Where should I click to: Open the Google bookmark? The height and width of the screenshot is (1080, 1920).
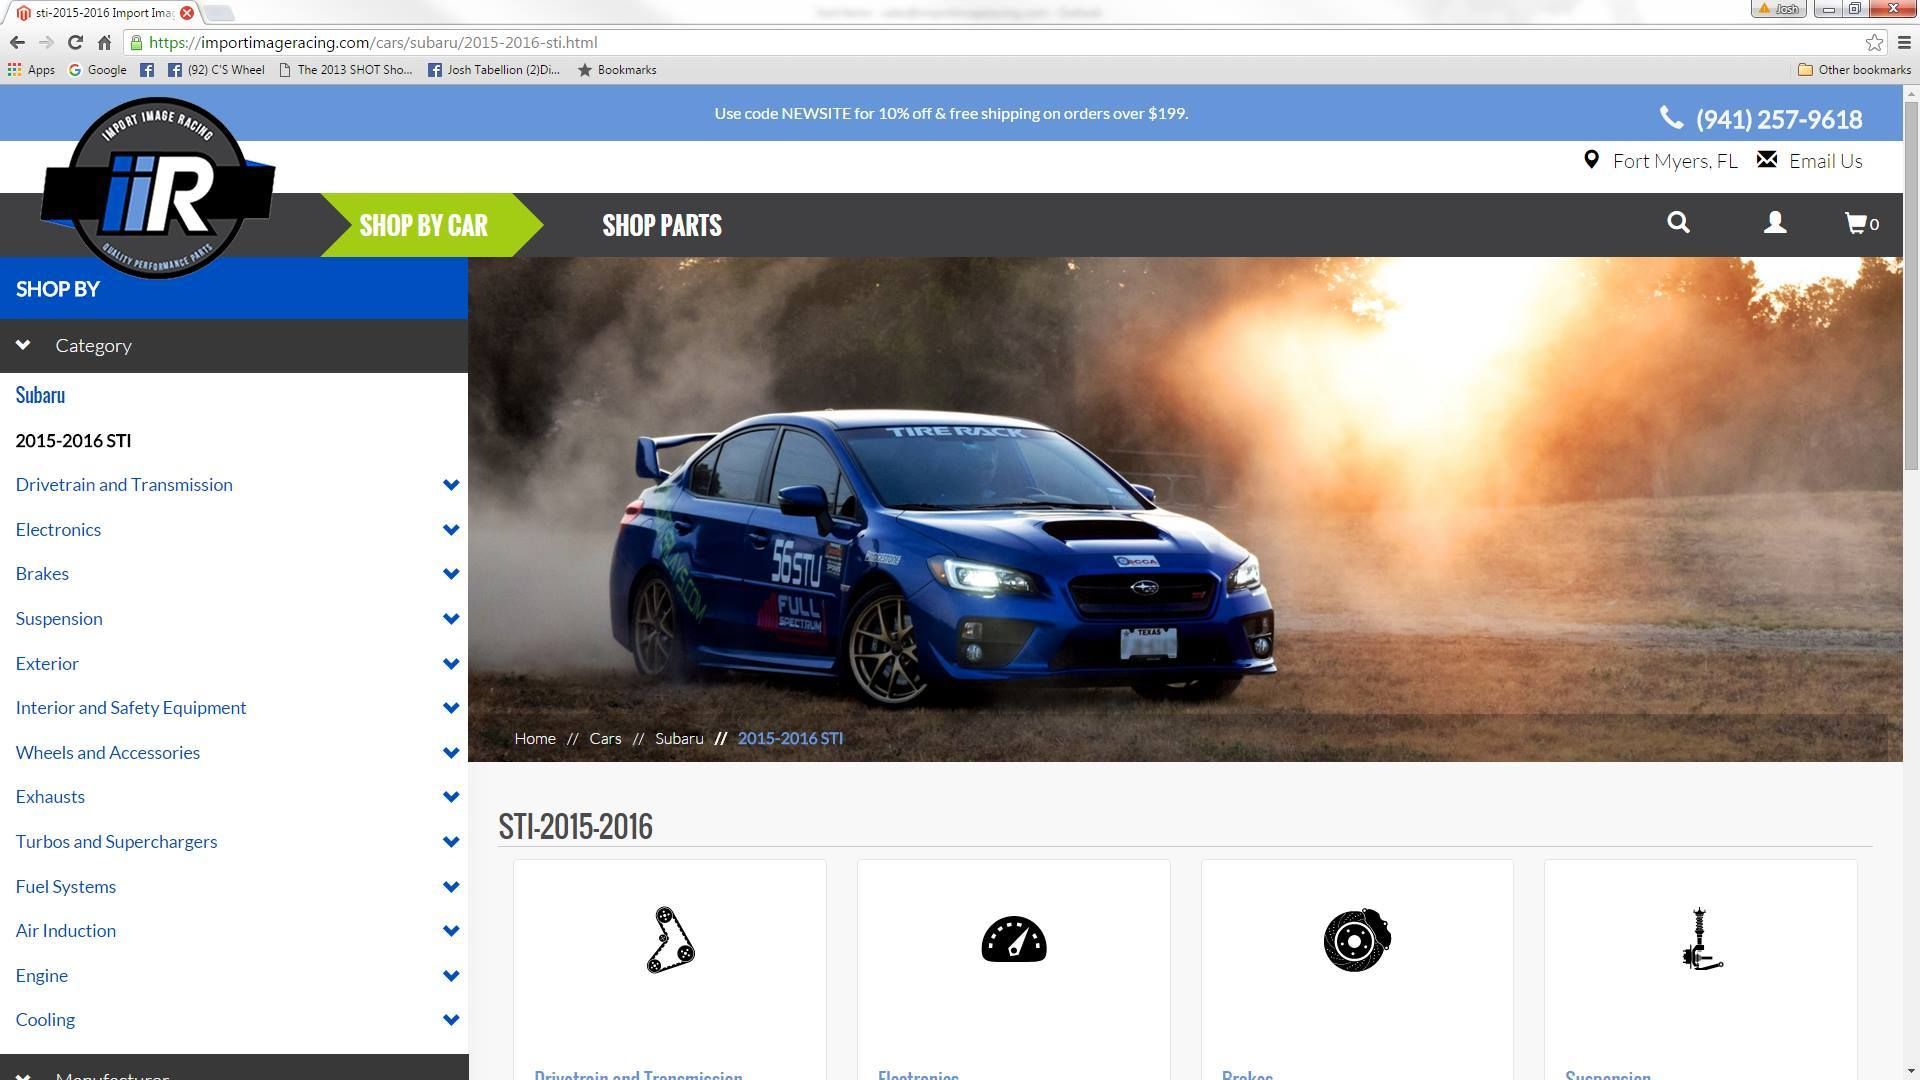pos(97,70)
